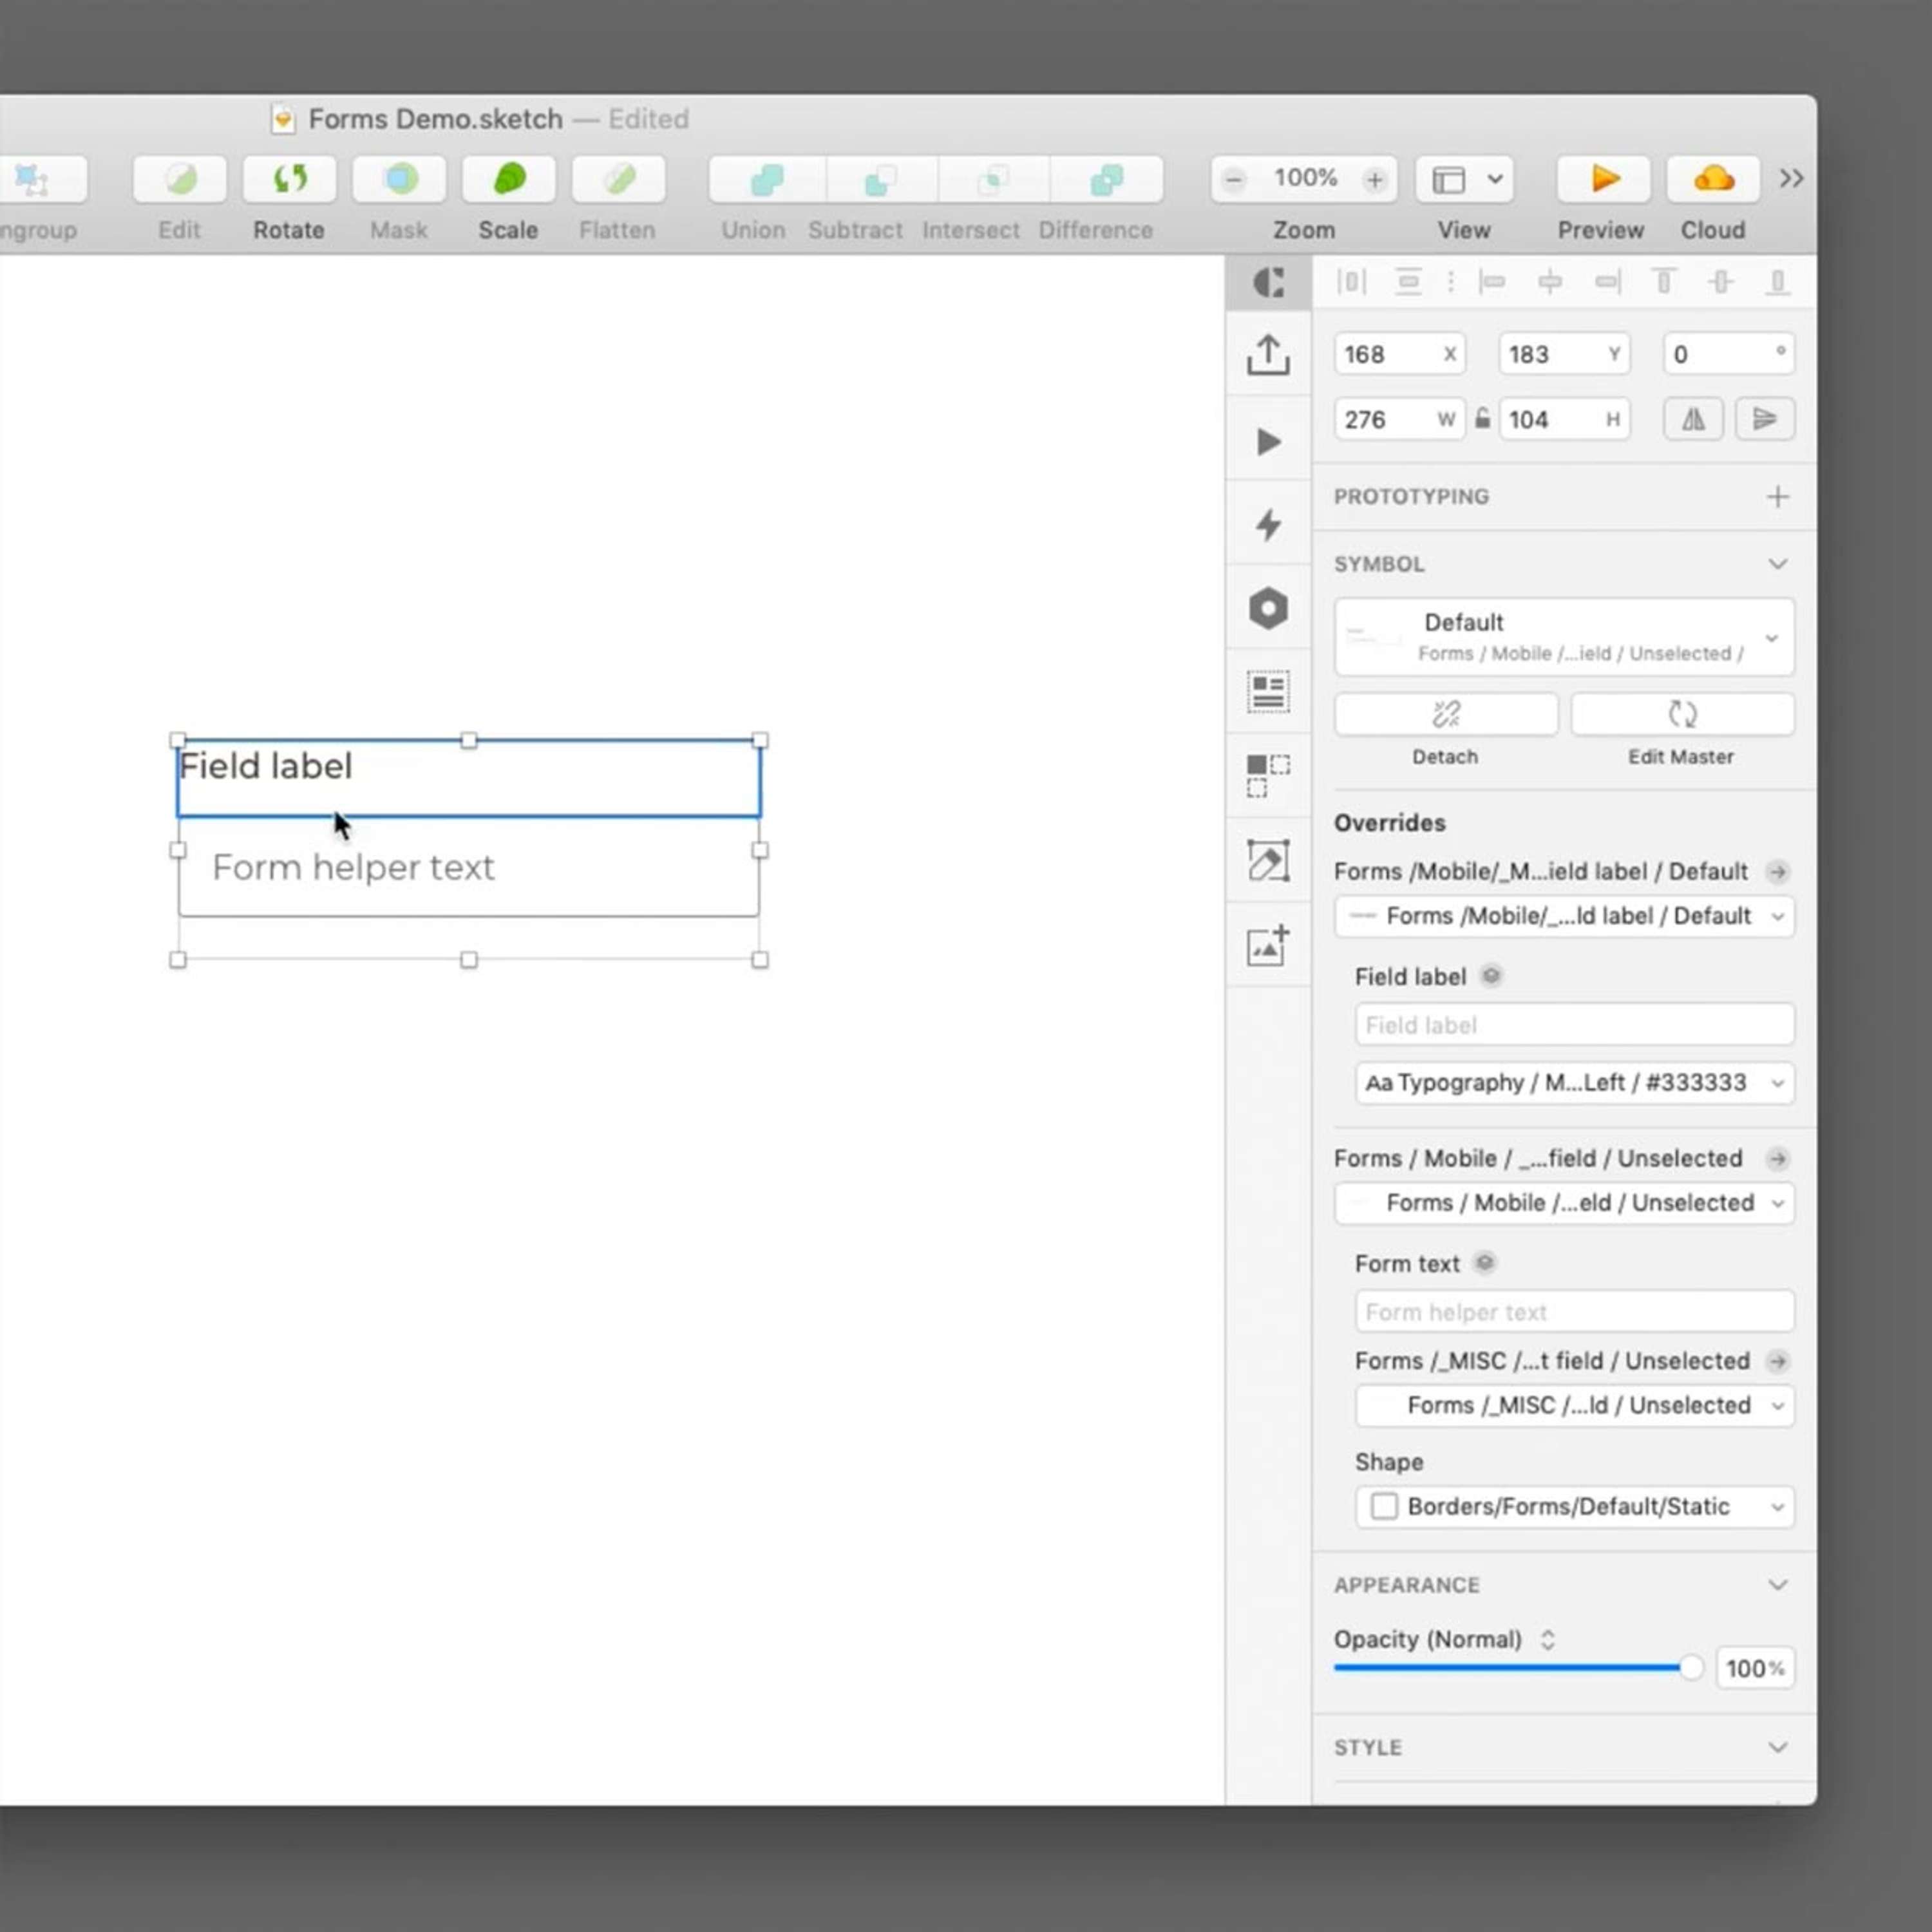Toggle the aspect ratio lock
This screenshot has width=1932, height=1932.
1483,419
